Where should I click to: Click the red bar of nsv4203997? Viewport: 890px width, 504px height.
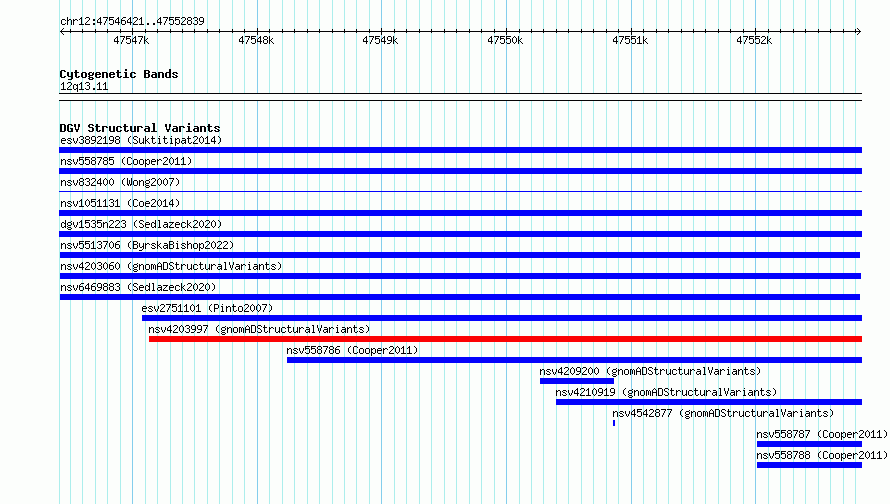click(x=505, y=339)
